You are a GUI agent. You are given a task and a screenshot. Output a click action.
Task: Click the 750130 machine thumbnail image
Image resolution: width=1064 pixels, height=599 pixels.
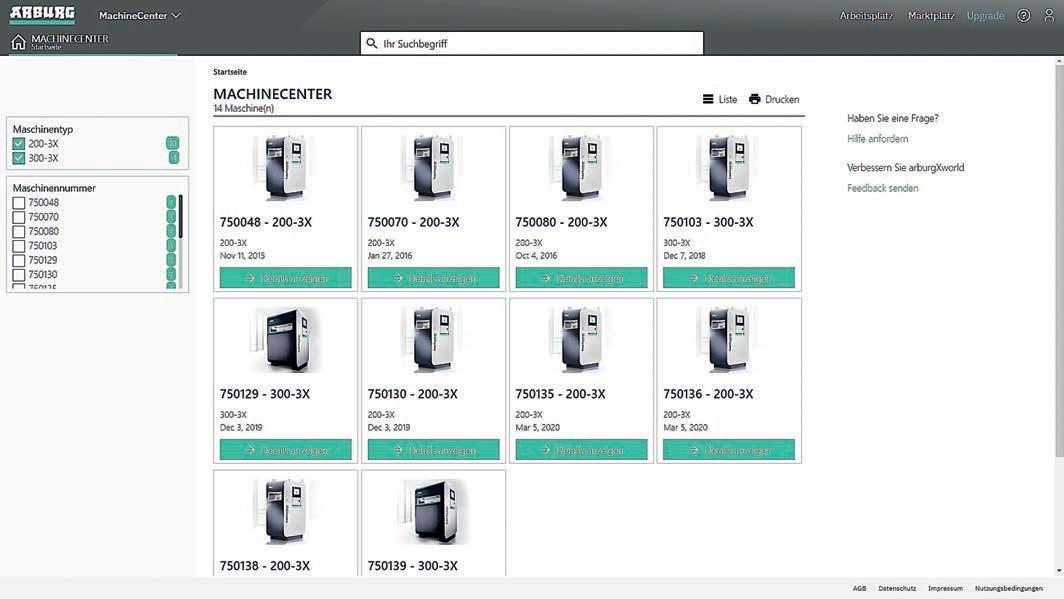[x=433, y=339]
